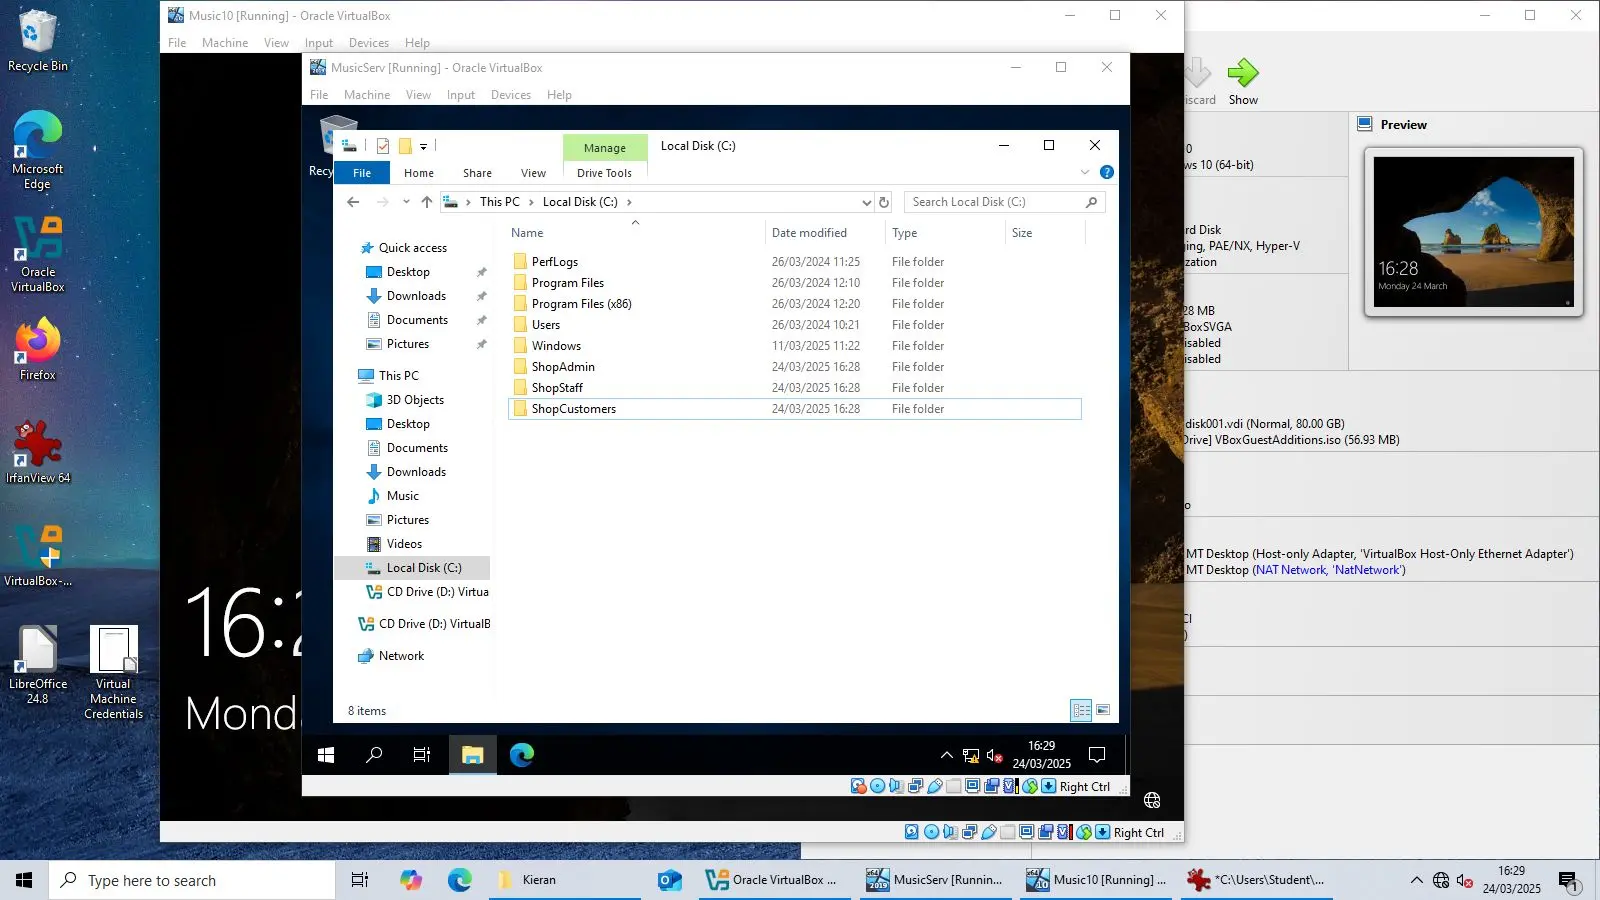The width and height of the screenshot is (1600, 900).
Task: Open Machine menu in Music10 window
Action: [225, 43]
